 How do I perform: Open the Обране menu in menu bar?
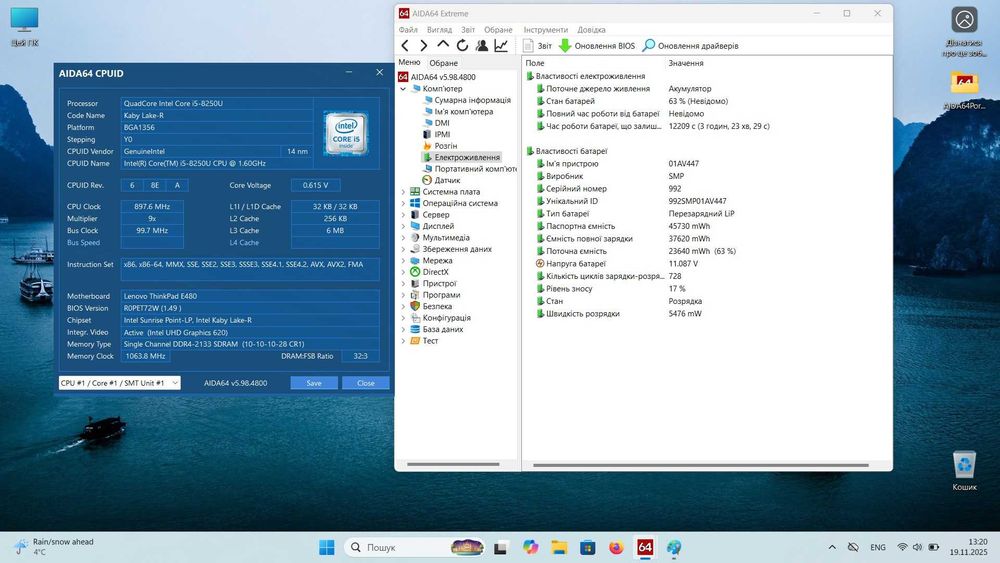[498, 29]
